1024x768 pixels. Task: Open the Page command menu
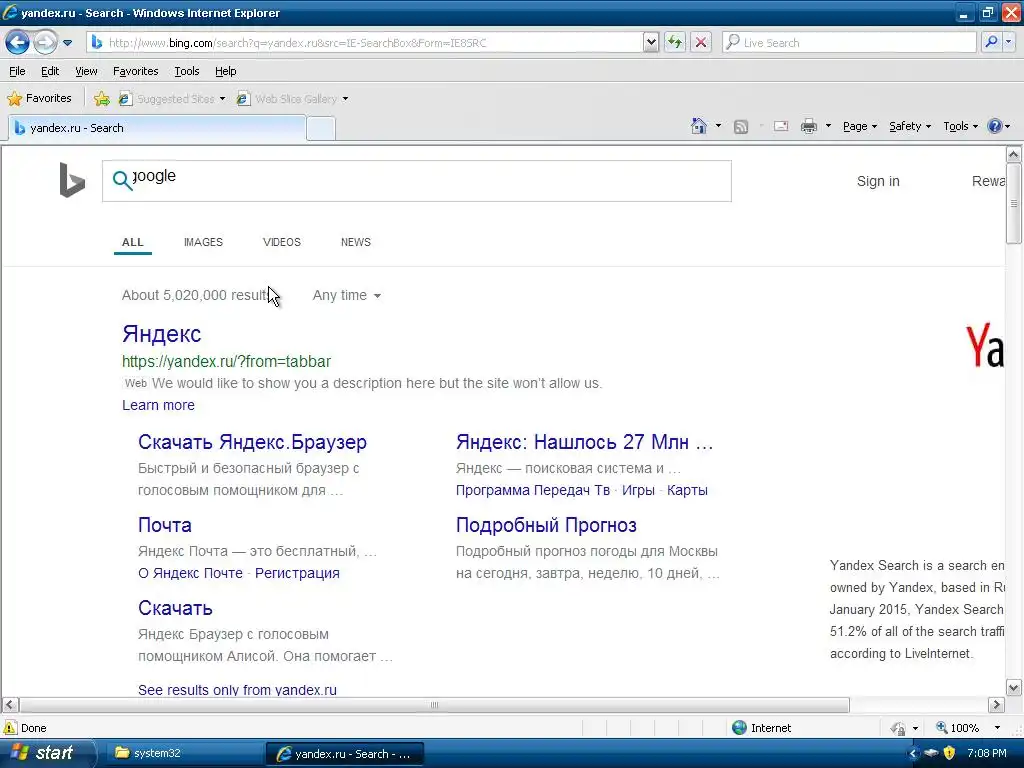pyautogui.click(x=859, y=126)
